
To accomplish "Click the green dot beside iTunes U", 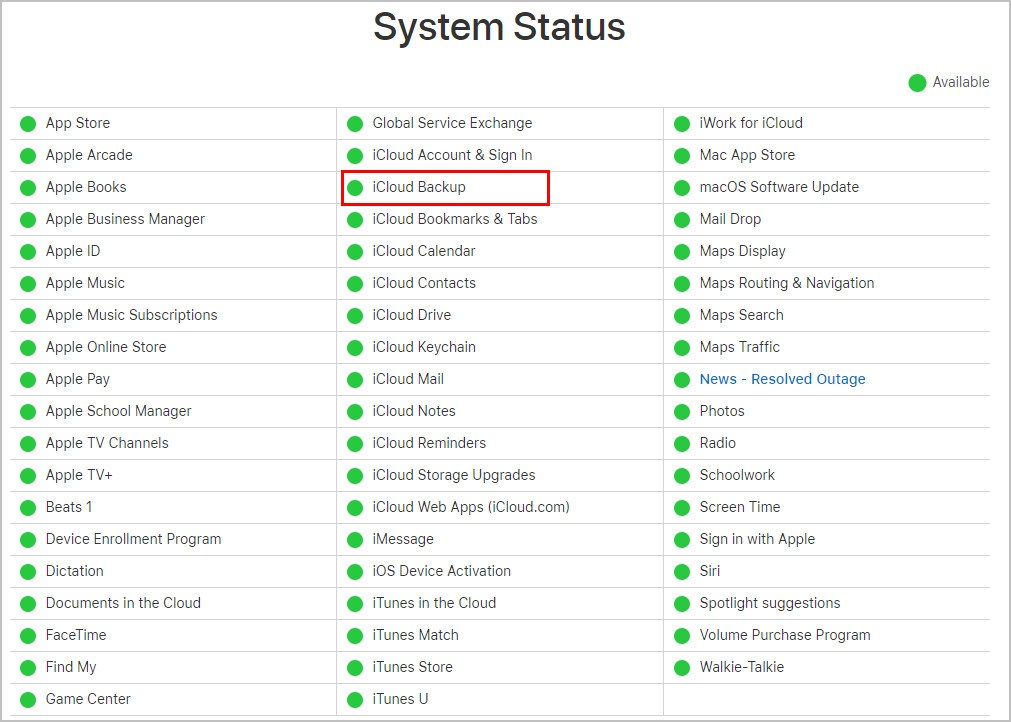I will (355, 700).
